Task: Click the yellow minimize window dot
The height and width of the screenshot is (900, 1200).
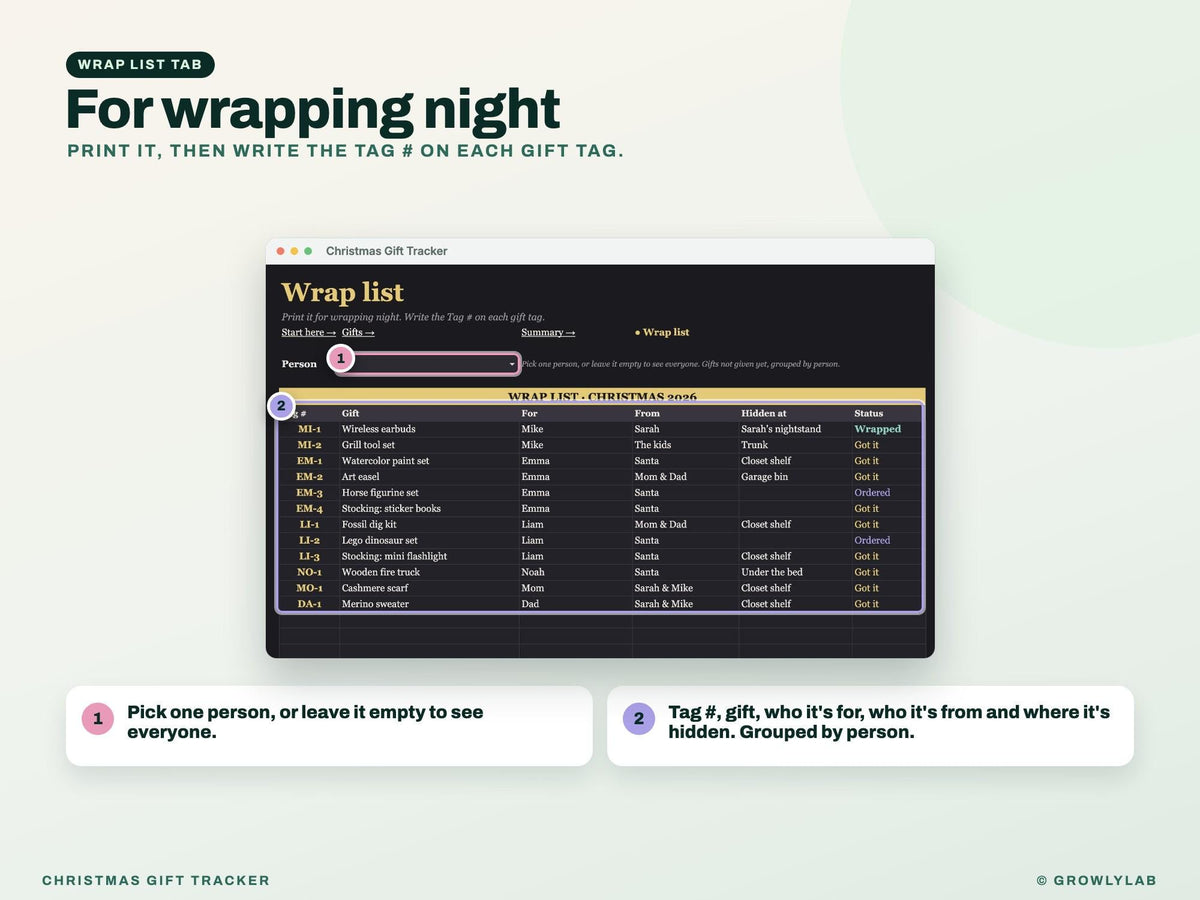Action: point(294,251)
